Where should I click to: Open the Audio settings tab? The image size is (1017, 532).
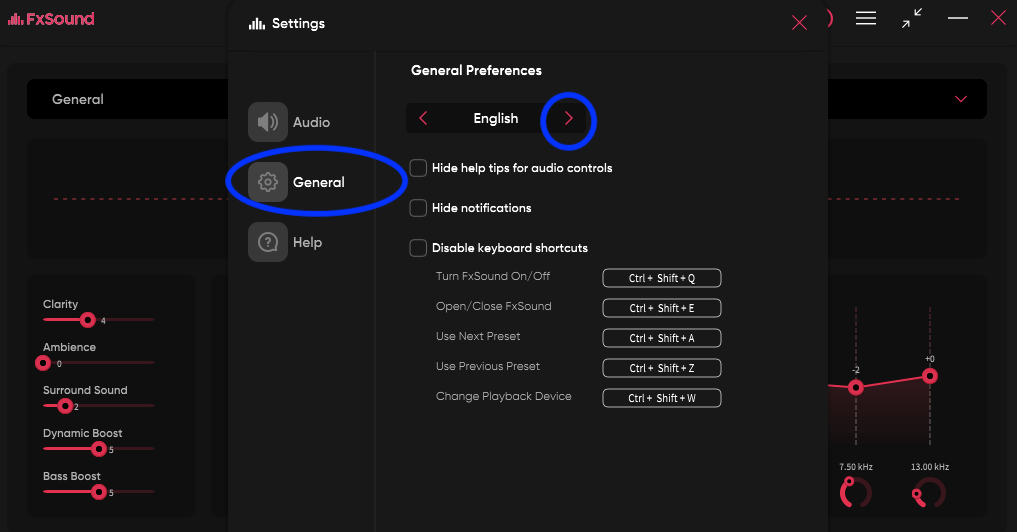click(x=310, y=122)
